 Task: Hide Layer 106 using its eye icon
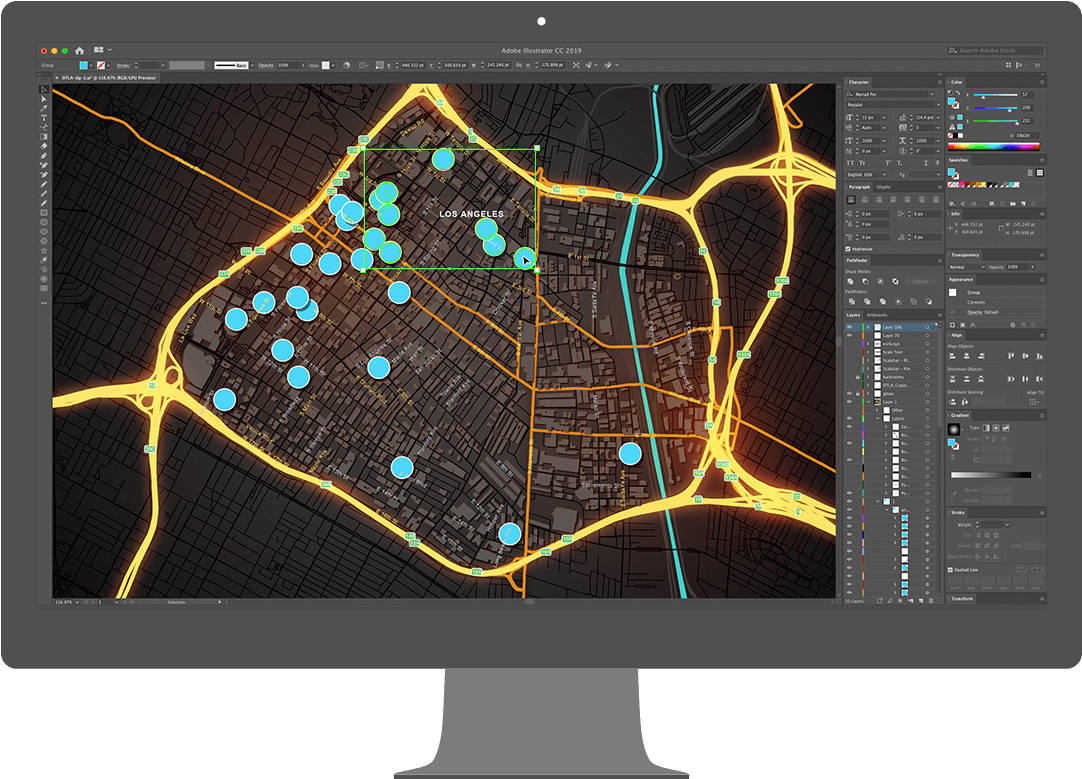click(849, 327)
